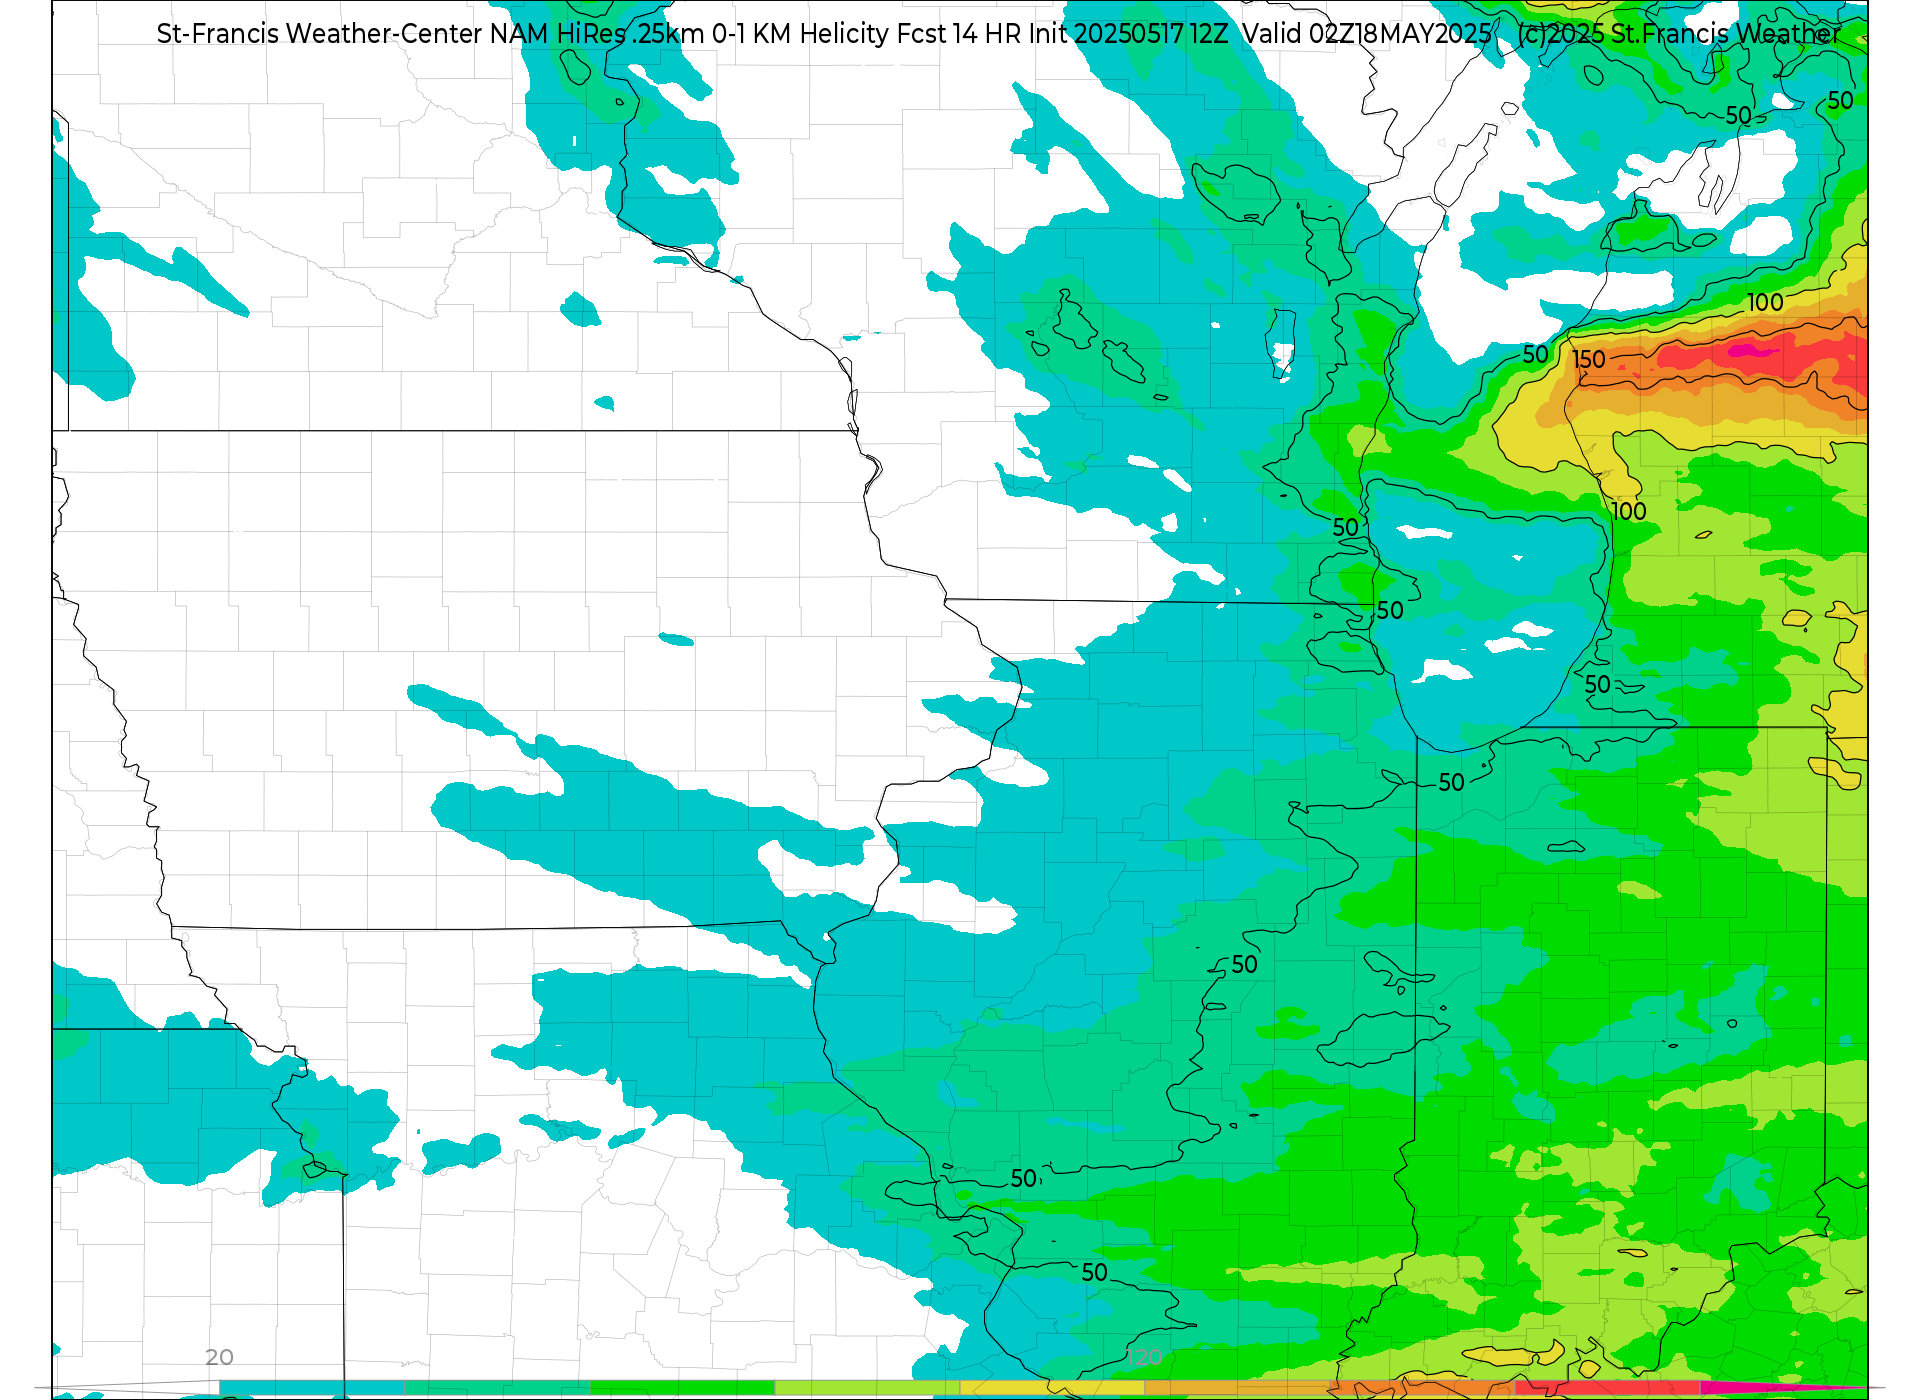Click the "20" color bar label

219,1357
